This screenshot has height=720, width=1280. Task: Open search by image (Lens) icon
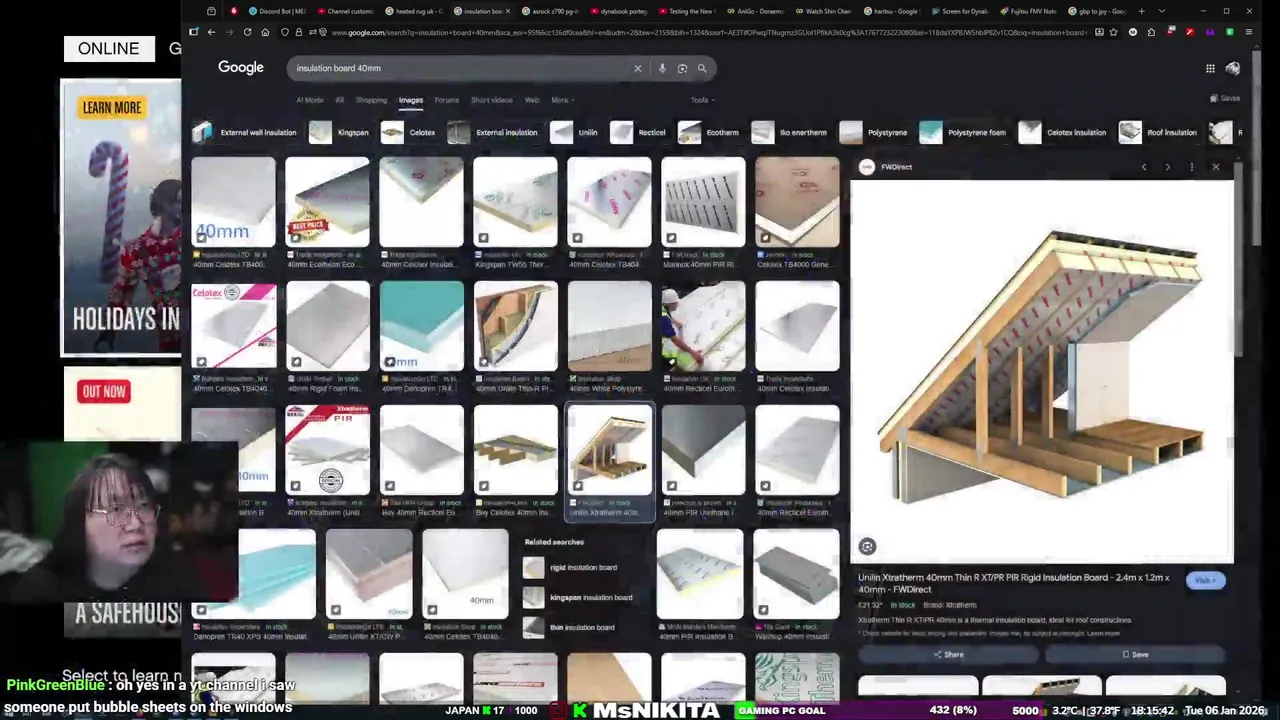(682, 68)
